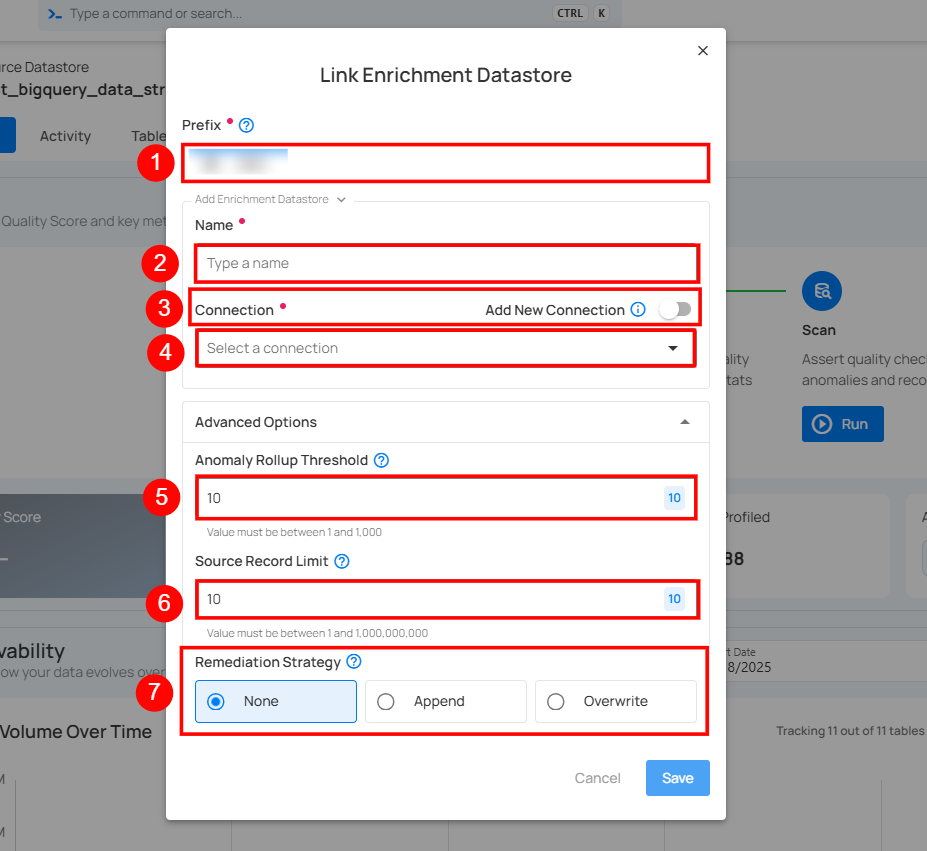Image resolution: width=927 pixels, height=851 pixels.
Task: Click the Cancel button
Action: coord(597,778)
